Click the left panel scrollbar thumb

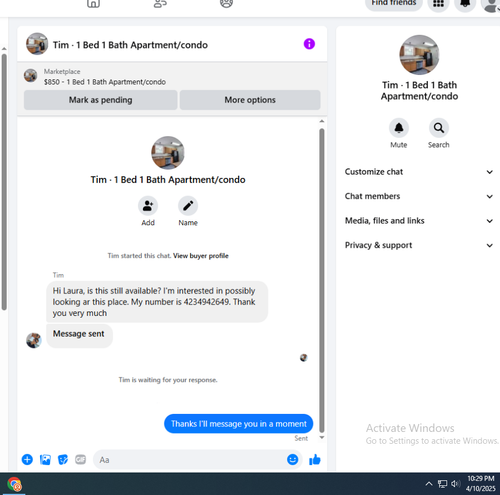click(x=4, y=182)
